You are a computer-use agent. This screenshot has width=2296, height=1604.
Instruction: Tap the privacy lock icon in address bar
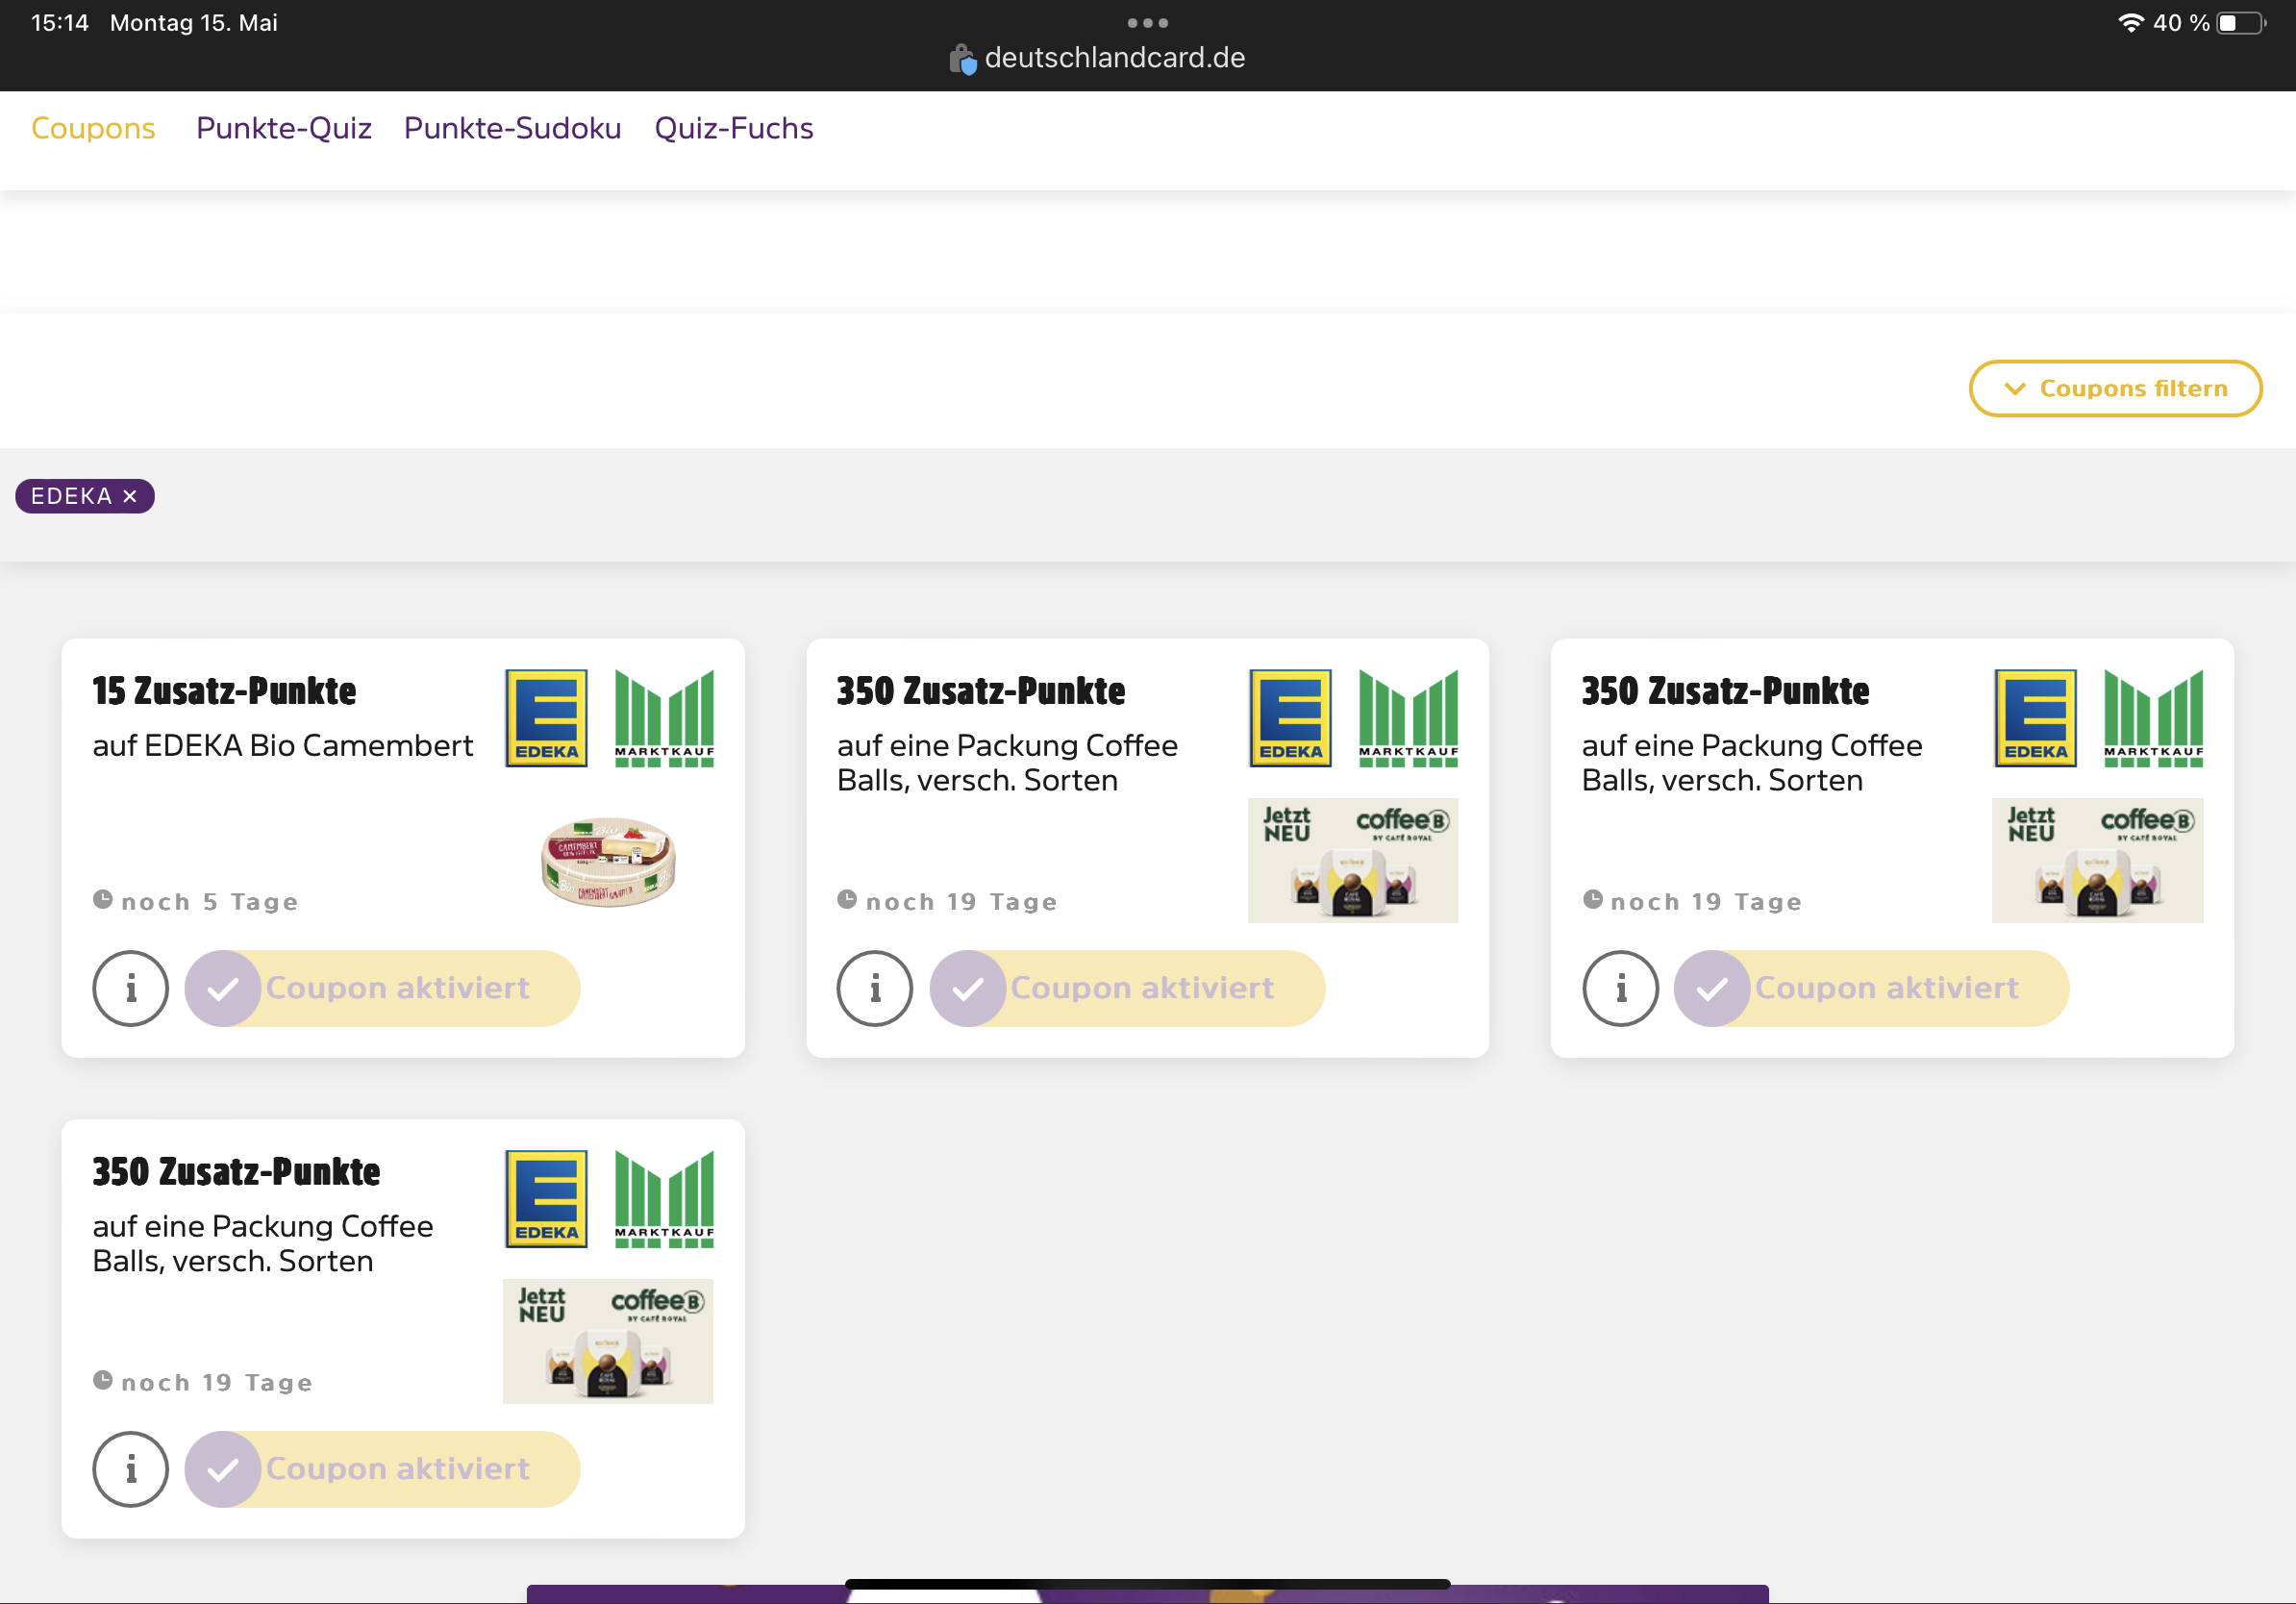(962, 59)
